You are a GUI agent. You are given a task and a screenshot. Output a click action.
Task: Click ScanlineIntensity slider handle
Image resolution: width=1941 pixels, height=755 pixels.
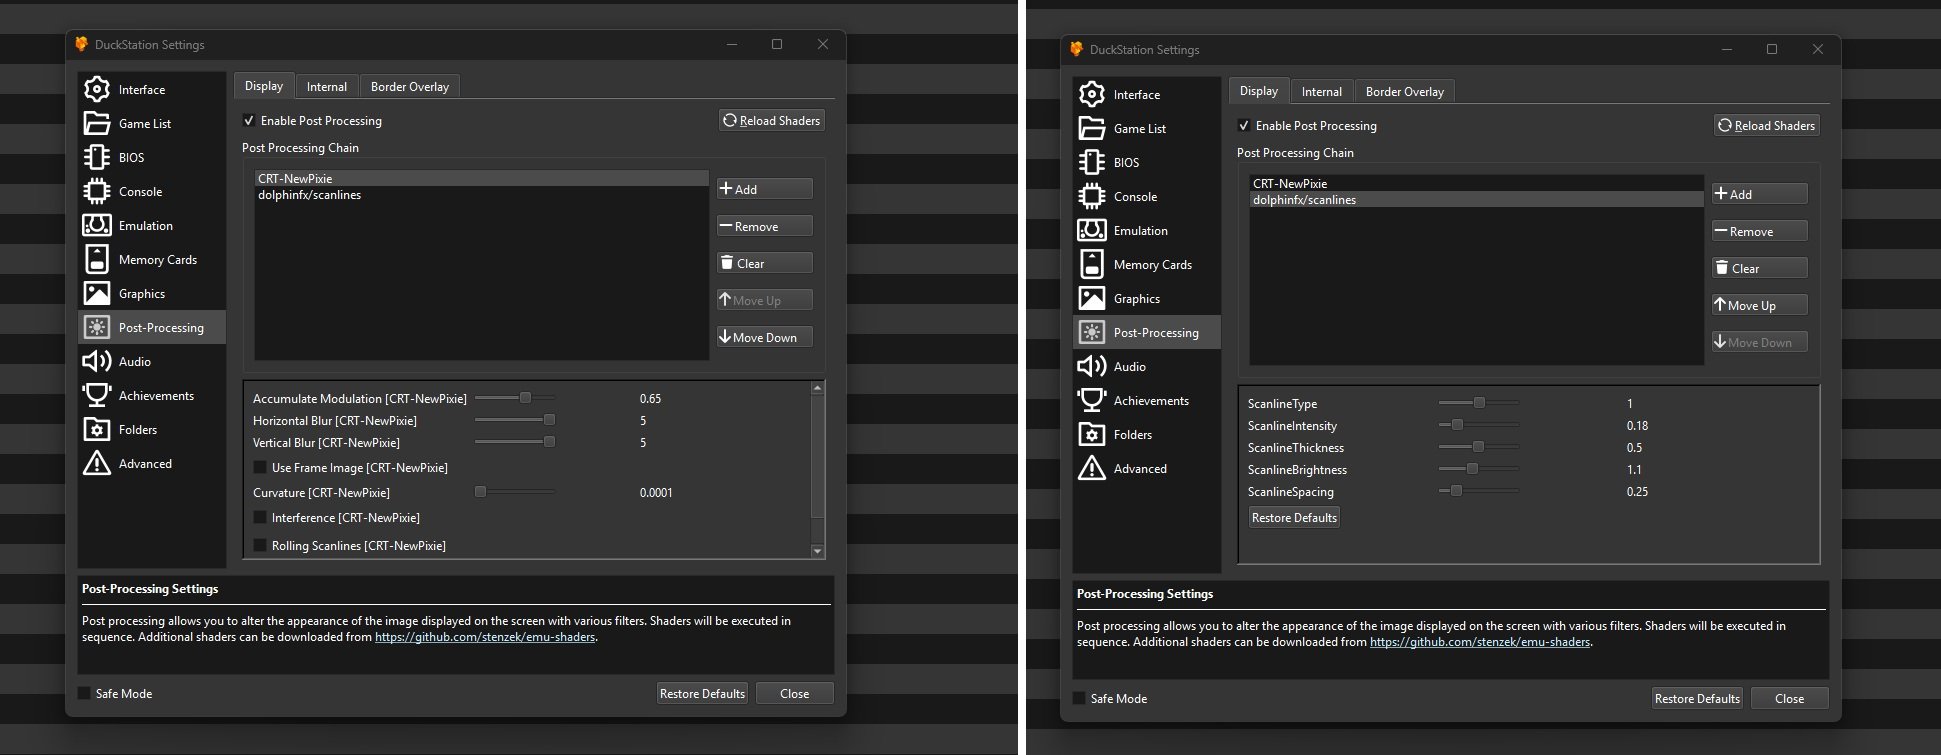[x=1457, y=425]
